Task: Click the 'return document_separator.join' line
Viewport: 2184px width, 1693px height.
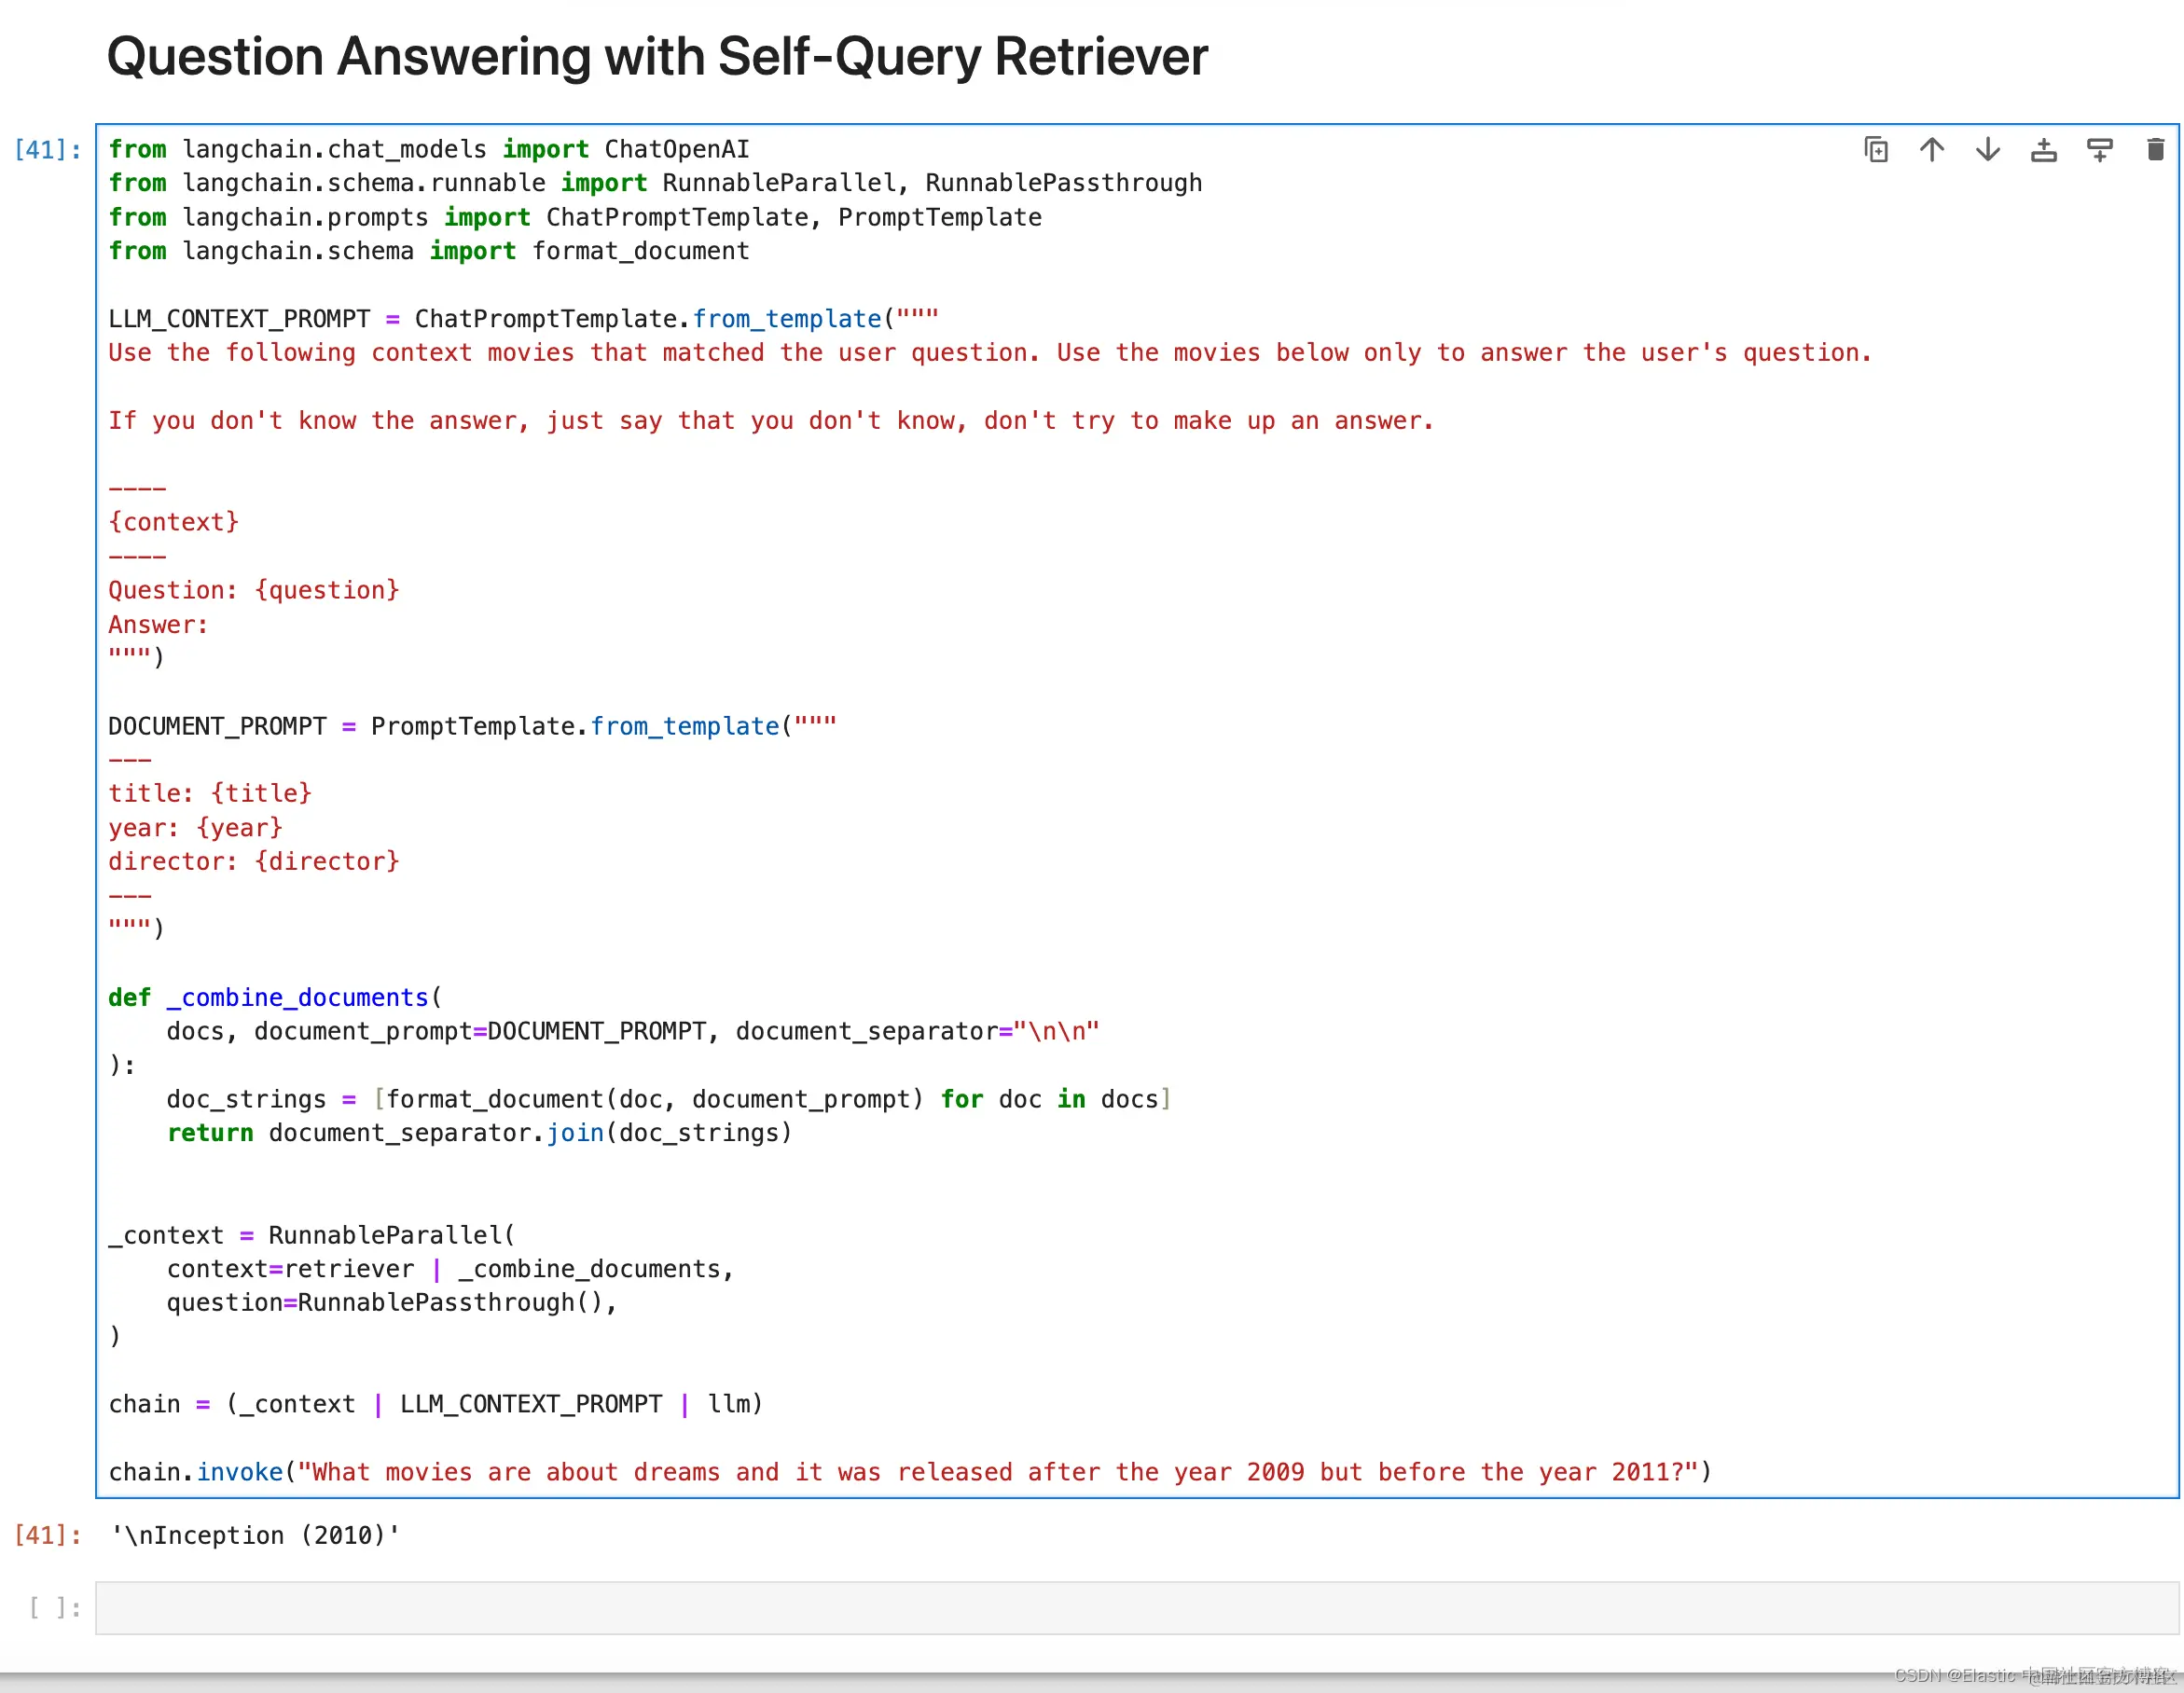Action: pos(479,1133)
